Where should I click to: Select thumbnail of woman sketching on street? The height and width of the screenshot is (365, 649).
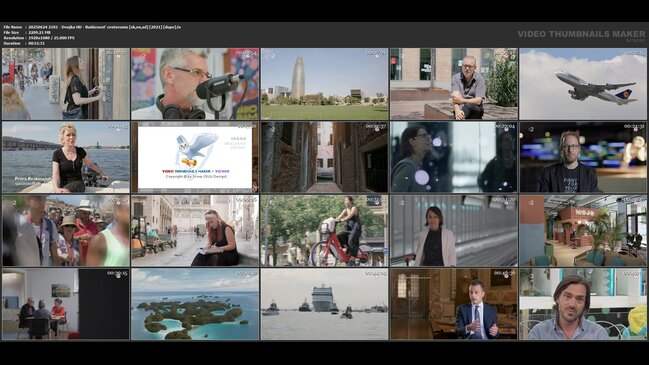coord(195,231)
